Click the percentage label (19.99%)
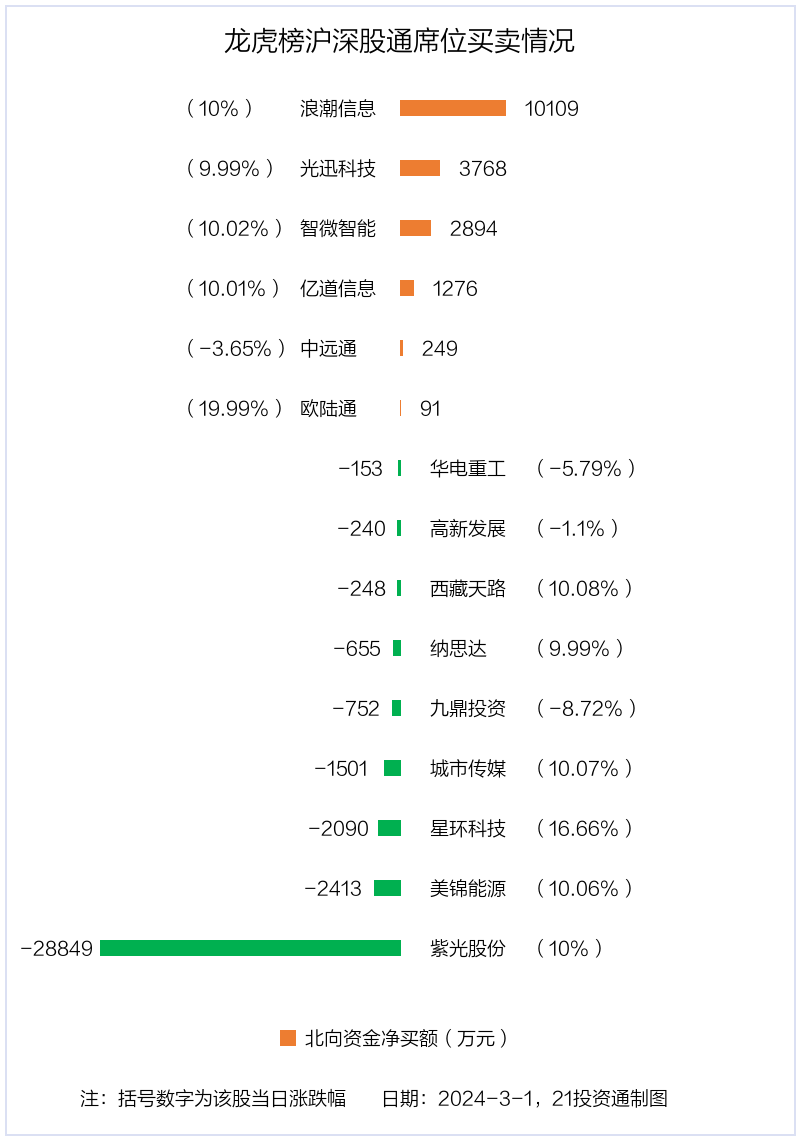 point(234,409)
